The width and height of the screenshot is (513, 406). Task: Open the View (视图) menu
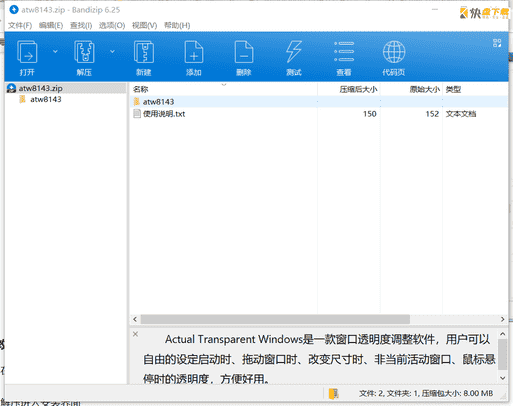pos(144,25)
